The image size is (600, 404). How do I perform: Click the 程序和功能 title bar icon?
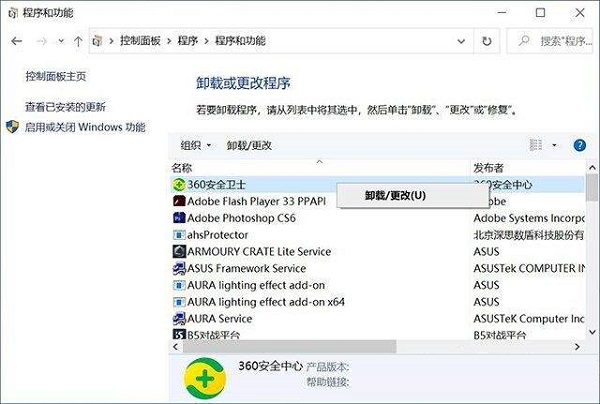pos(13,13)
